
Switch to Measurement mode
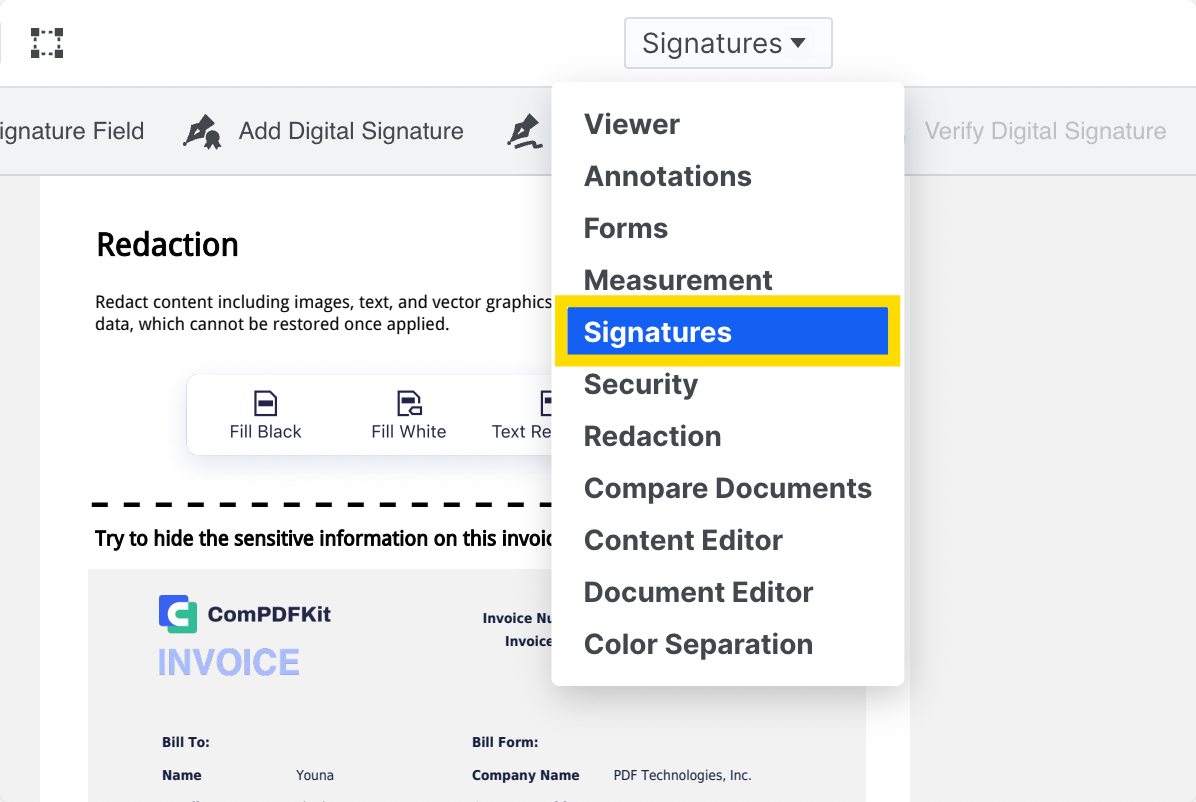(x=678, y=280)
